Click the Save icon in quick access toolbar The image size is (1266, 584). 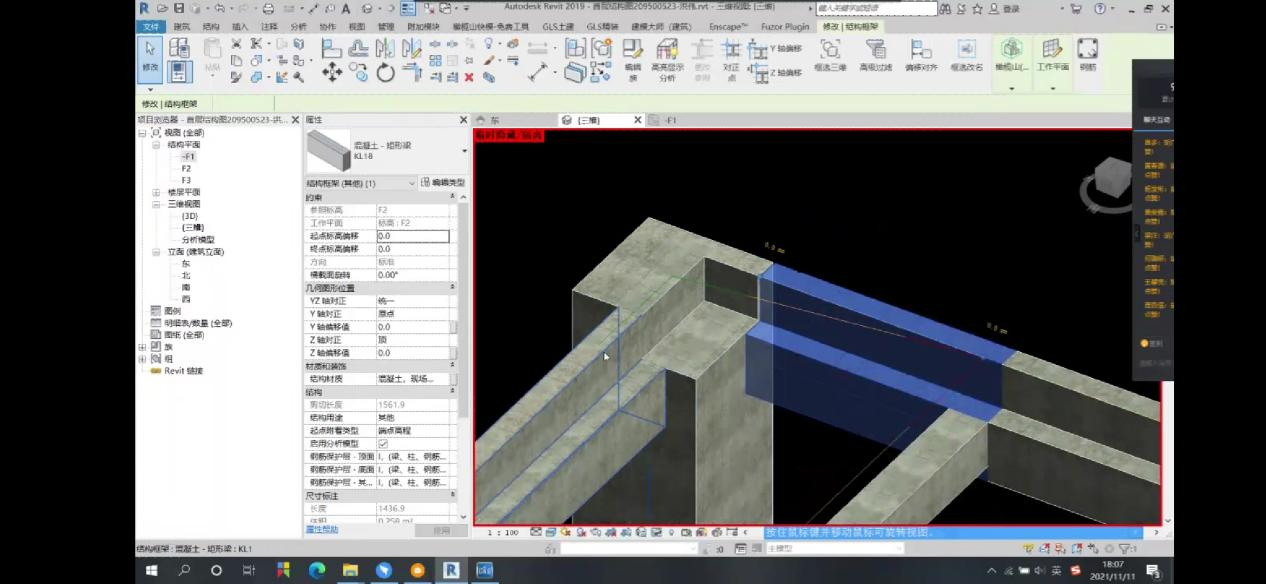(x=179, y=8)
